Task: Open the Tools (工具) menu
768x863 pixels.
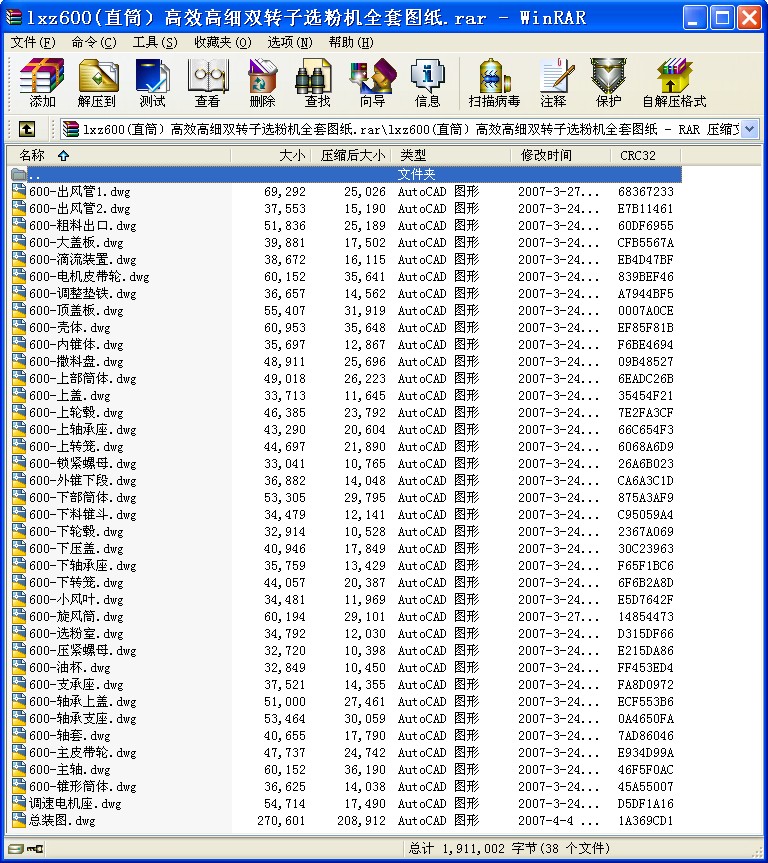Action: (x=155, y=42)
